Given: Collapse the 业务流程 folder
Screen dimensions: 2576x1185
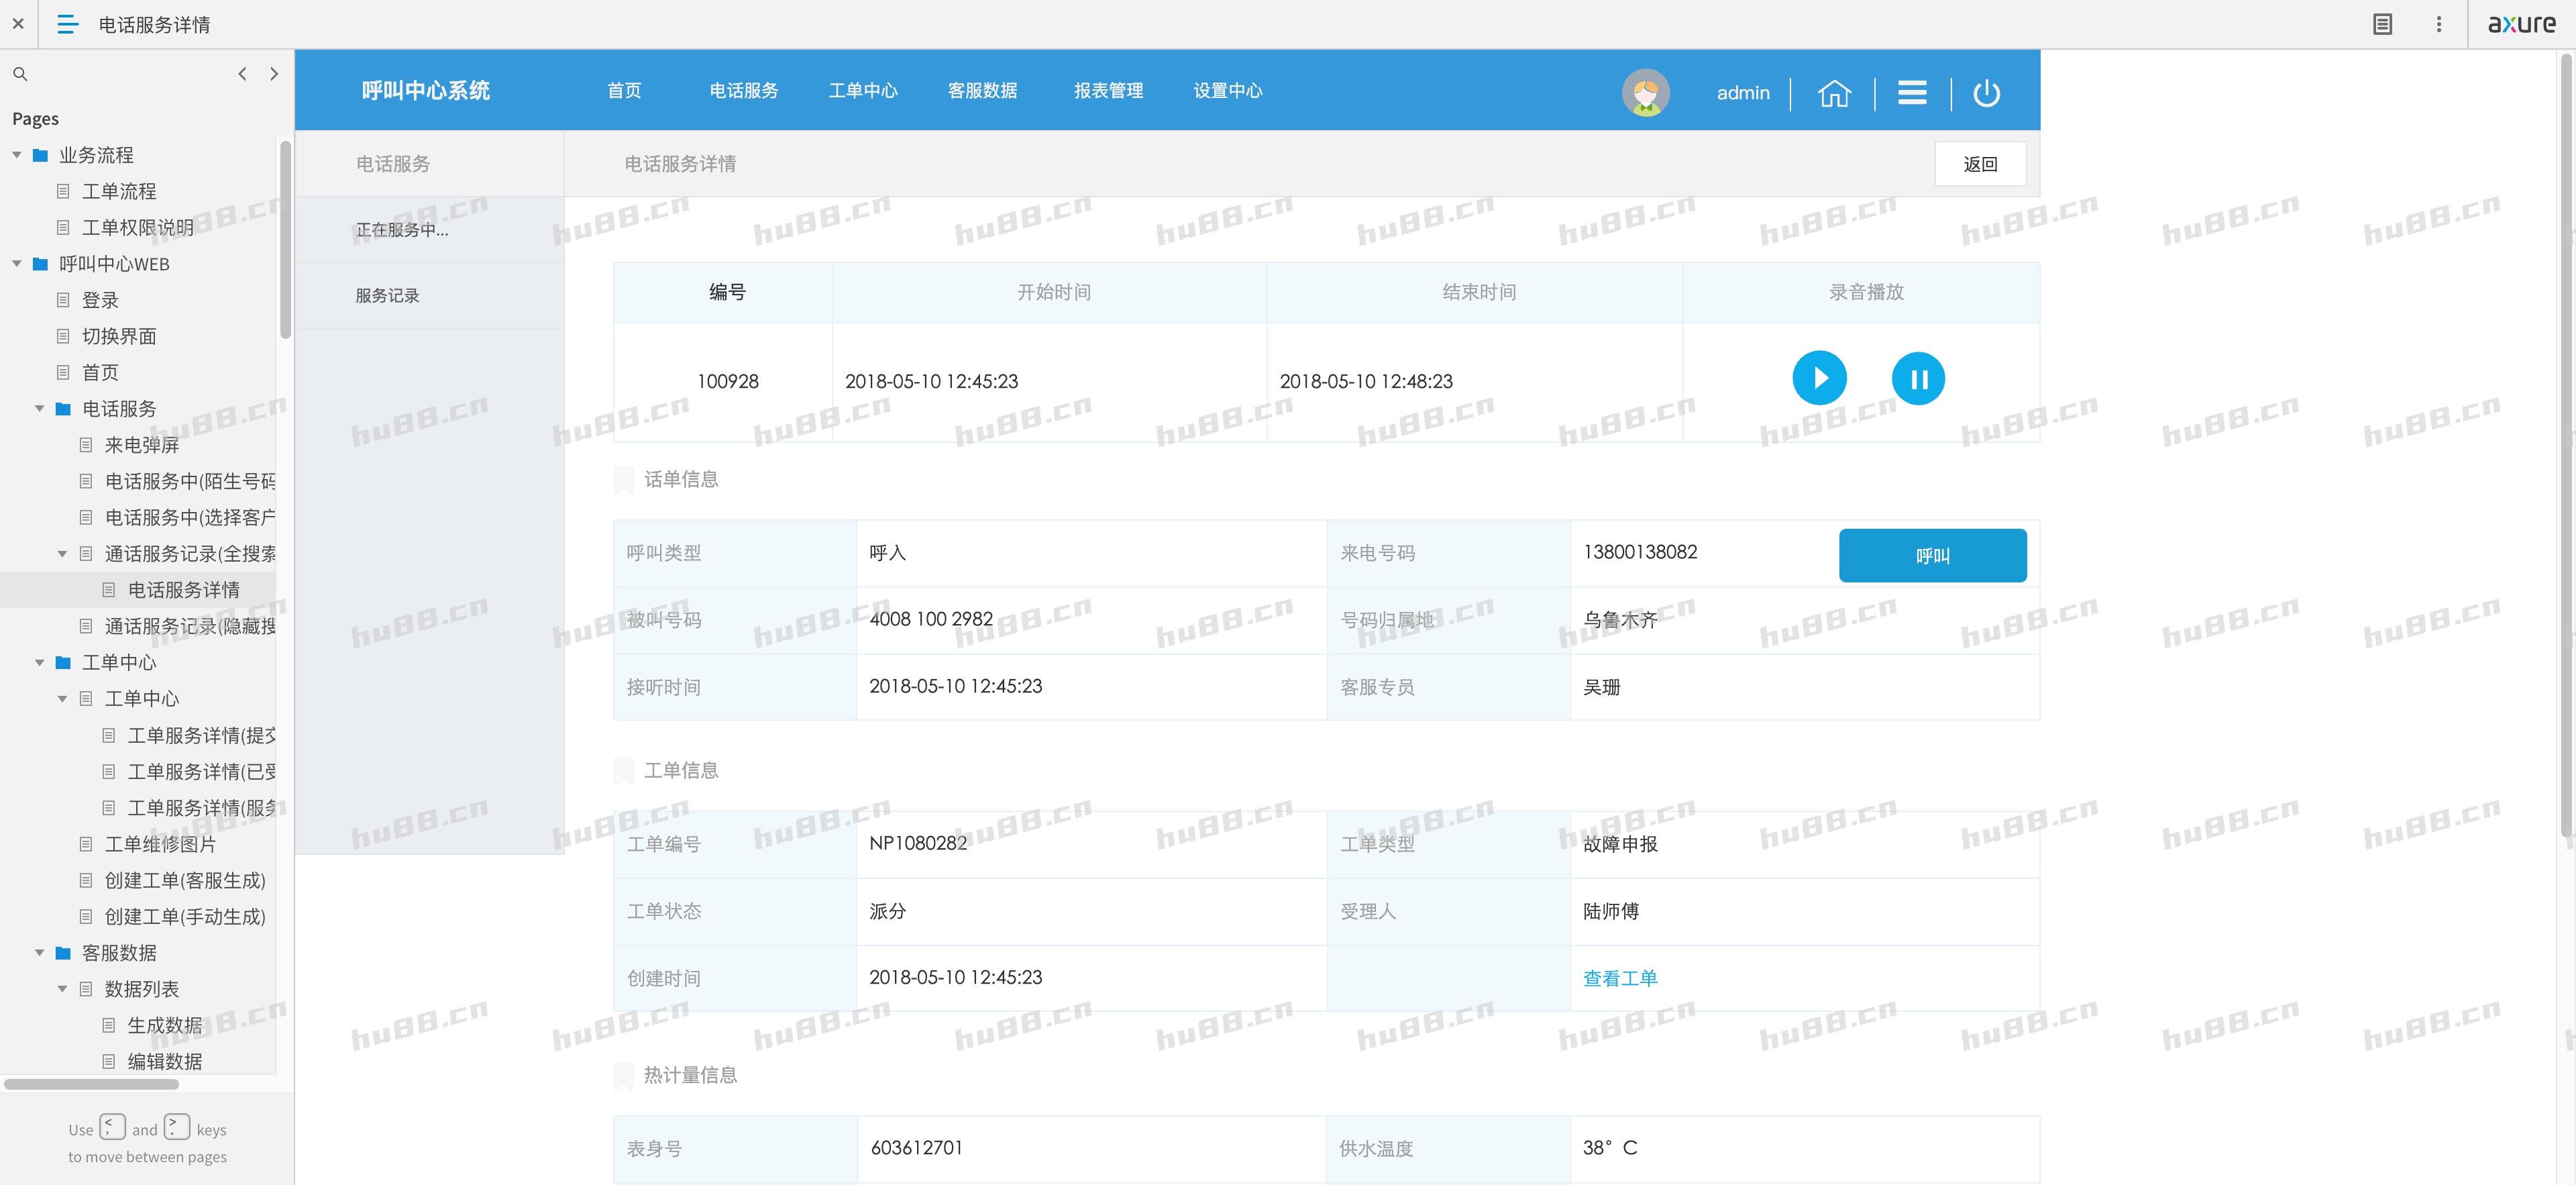Looking at the screenshot, I should 17,155.
